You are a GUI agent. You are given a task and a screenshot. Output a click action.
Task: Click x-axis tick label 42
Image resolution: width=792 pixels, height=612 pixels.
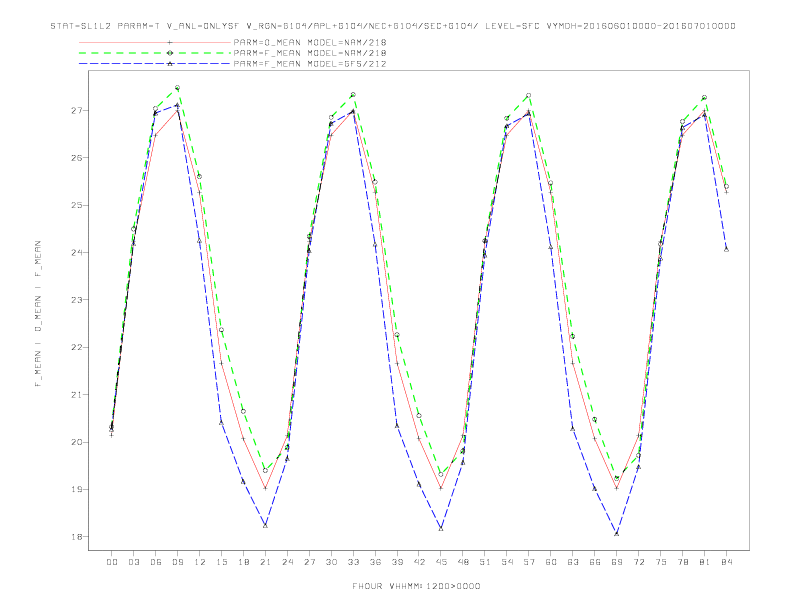(419, 562)
